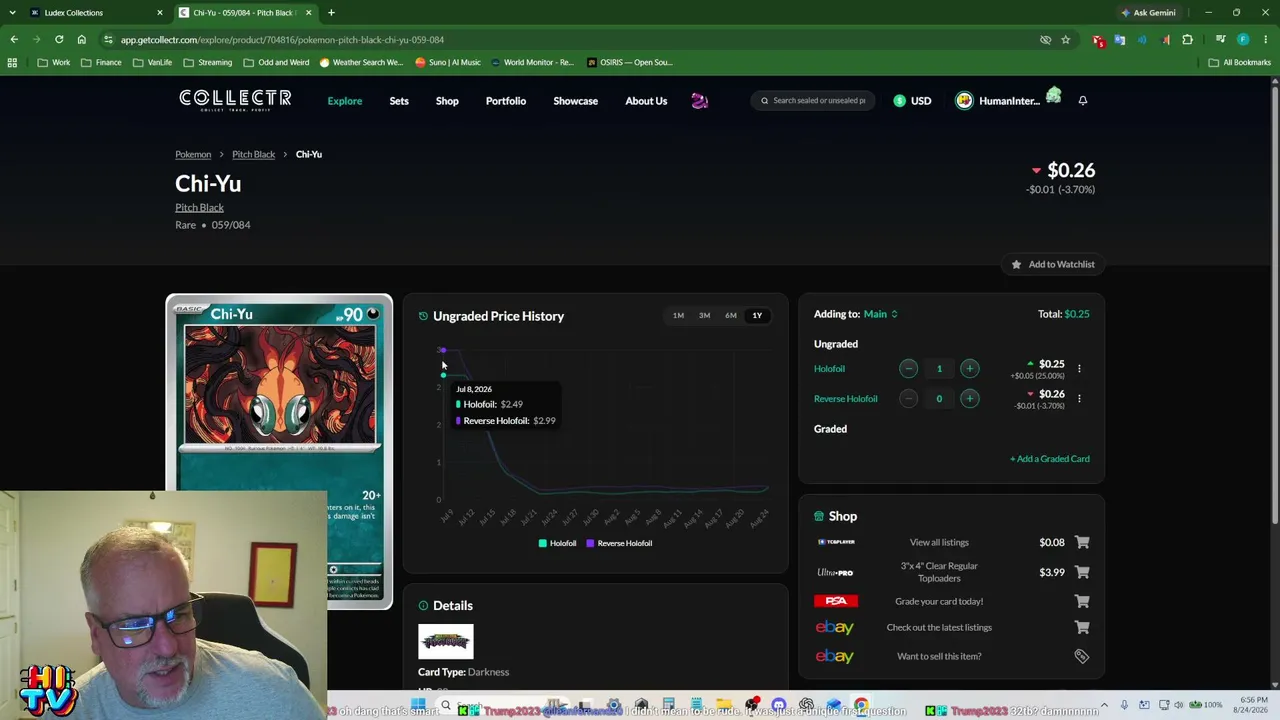This screenshot has width=1280, height=720.
Task: Toggle Reverse Holofoil series in chart legend
Action: [x=619, y=543]
